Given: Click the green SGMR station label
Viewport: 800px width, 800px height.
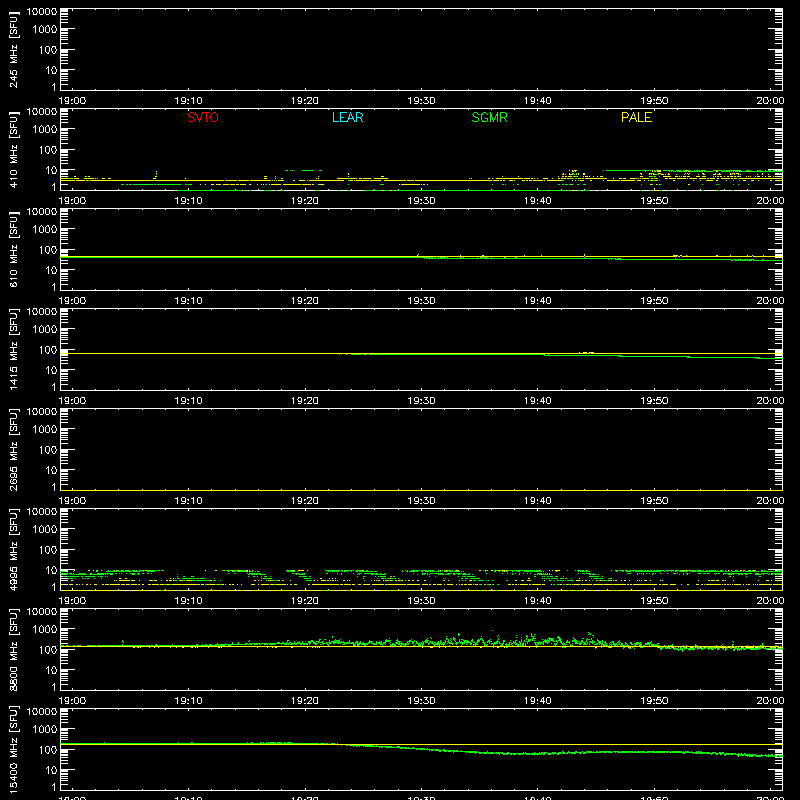Looking at the screenshot, I should coord(489,117).
